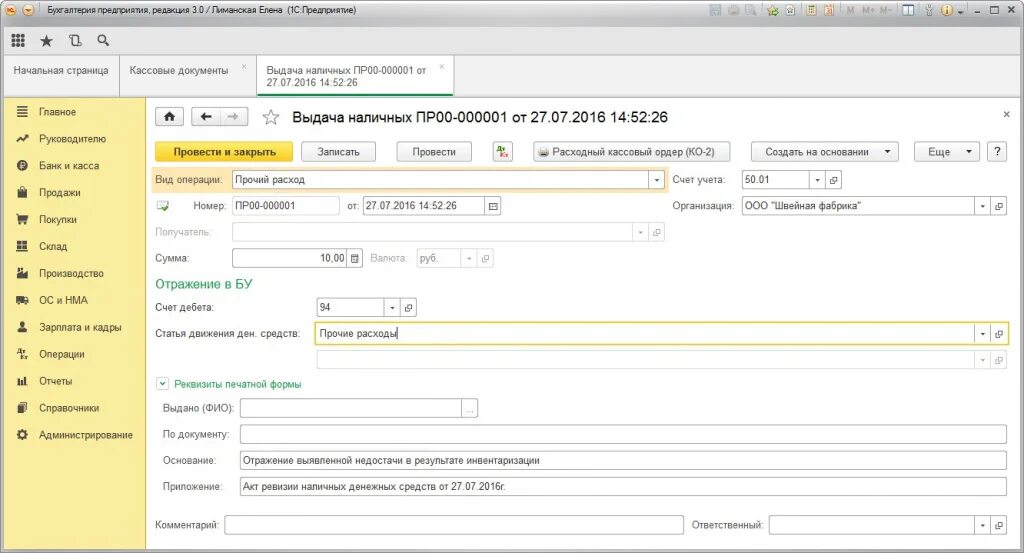Toggle panel layout icon in title bar
Screen dimensions: 1024x553
pyautogui.click(x=908, y=10)
